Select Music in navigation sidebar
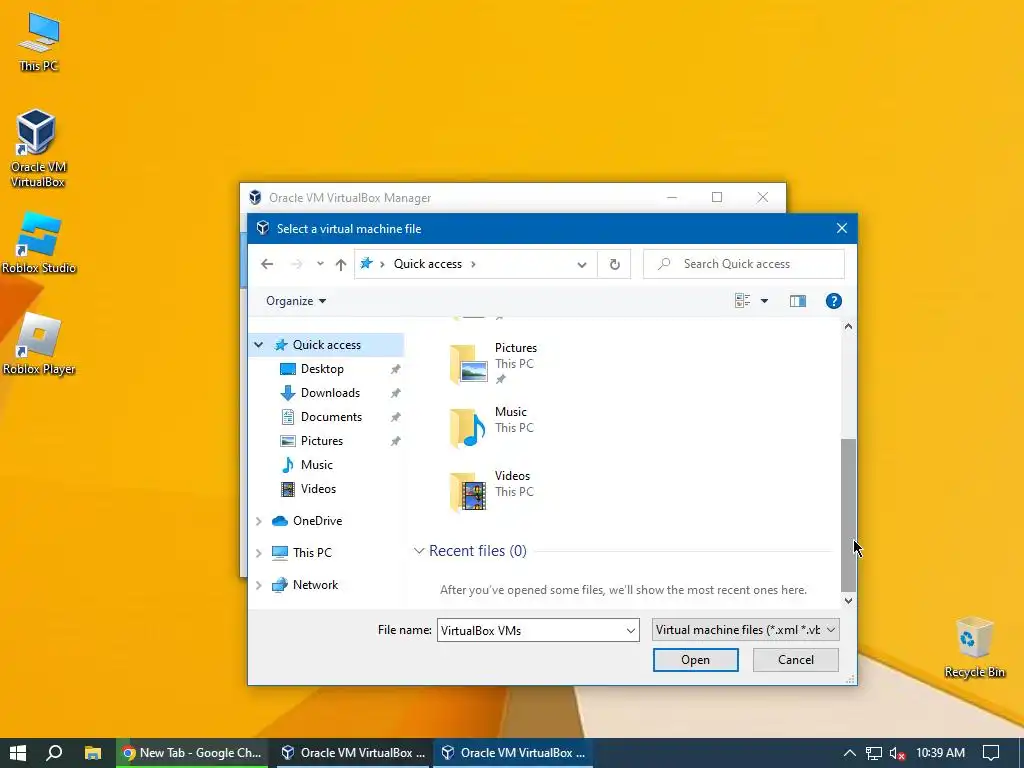Viewport: 1024px width, 768px height. [x=317, y=465]
